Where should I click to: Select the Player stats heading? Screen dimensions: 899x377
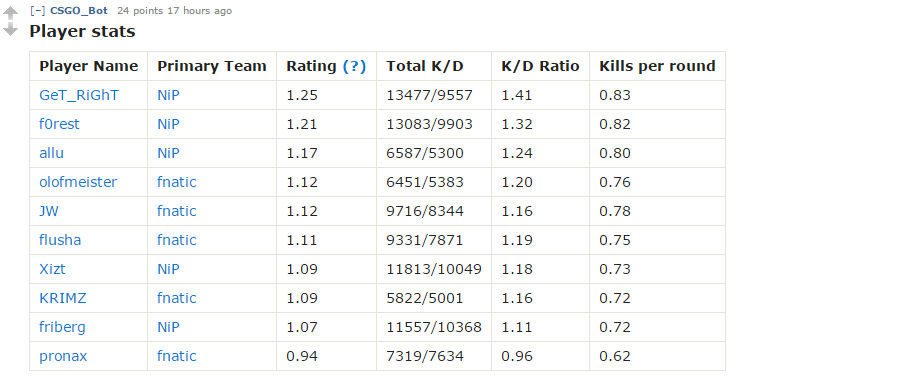coord(83,31)
